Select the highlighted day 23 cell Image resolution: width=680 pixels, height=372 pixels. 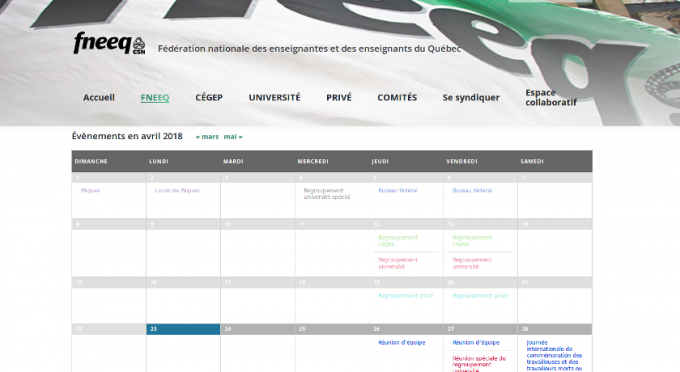(x=183, y=329)
